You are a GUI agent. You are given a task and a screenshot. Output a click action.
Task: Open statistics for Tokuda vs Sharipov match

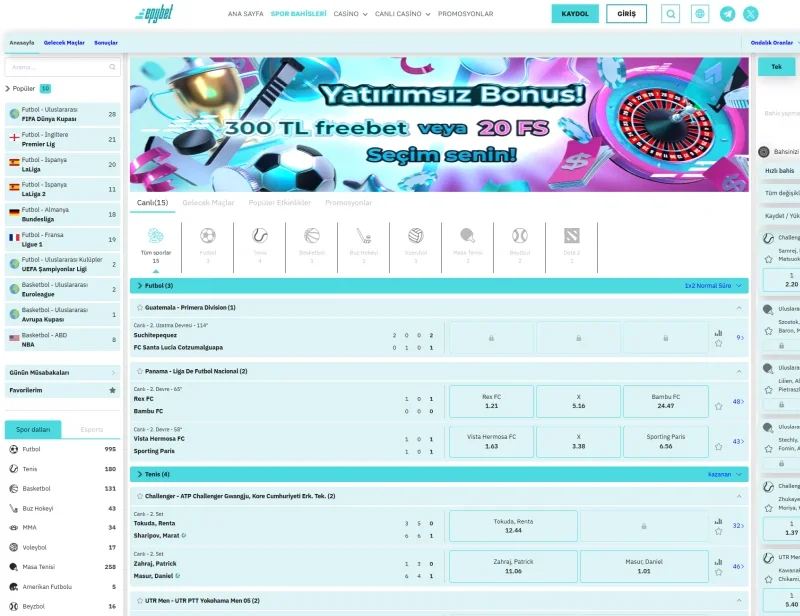pos(718,521)
